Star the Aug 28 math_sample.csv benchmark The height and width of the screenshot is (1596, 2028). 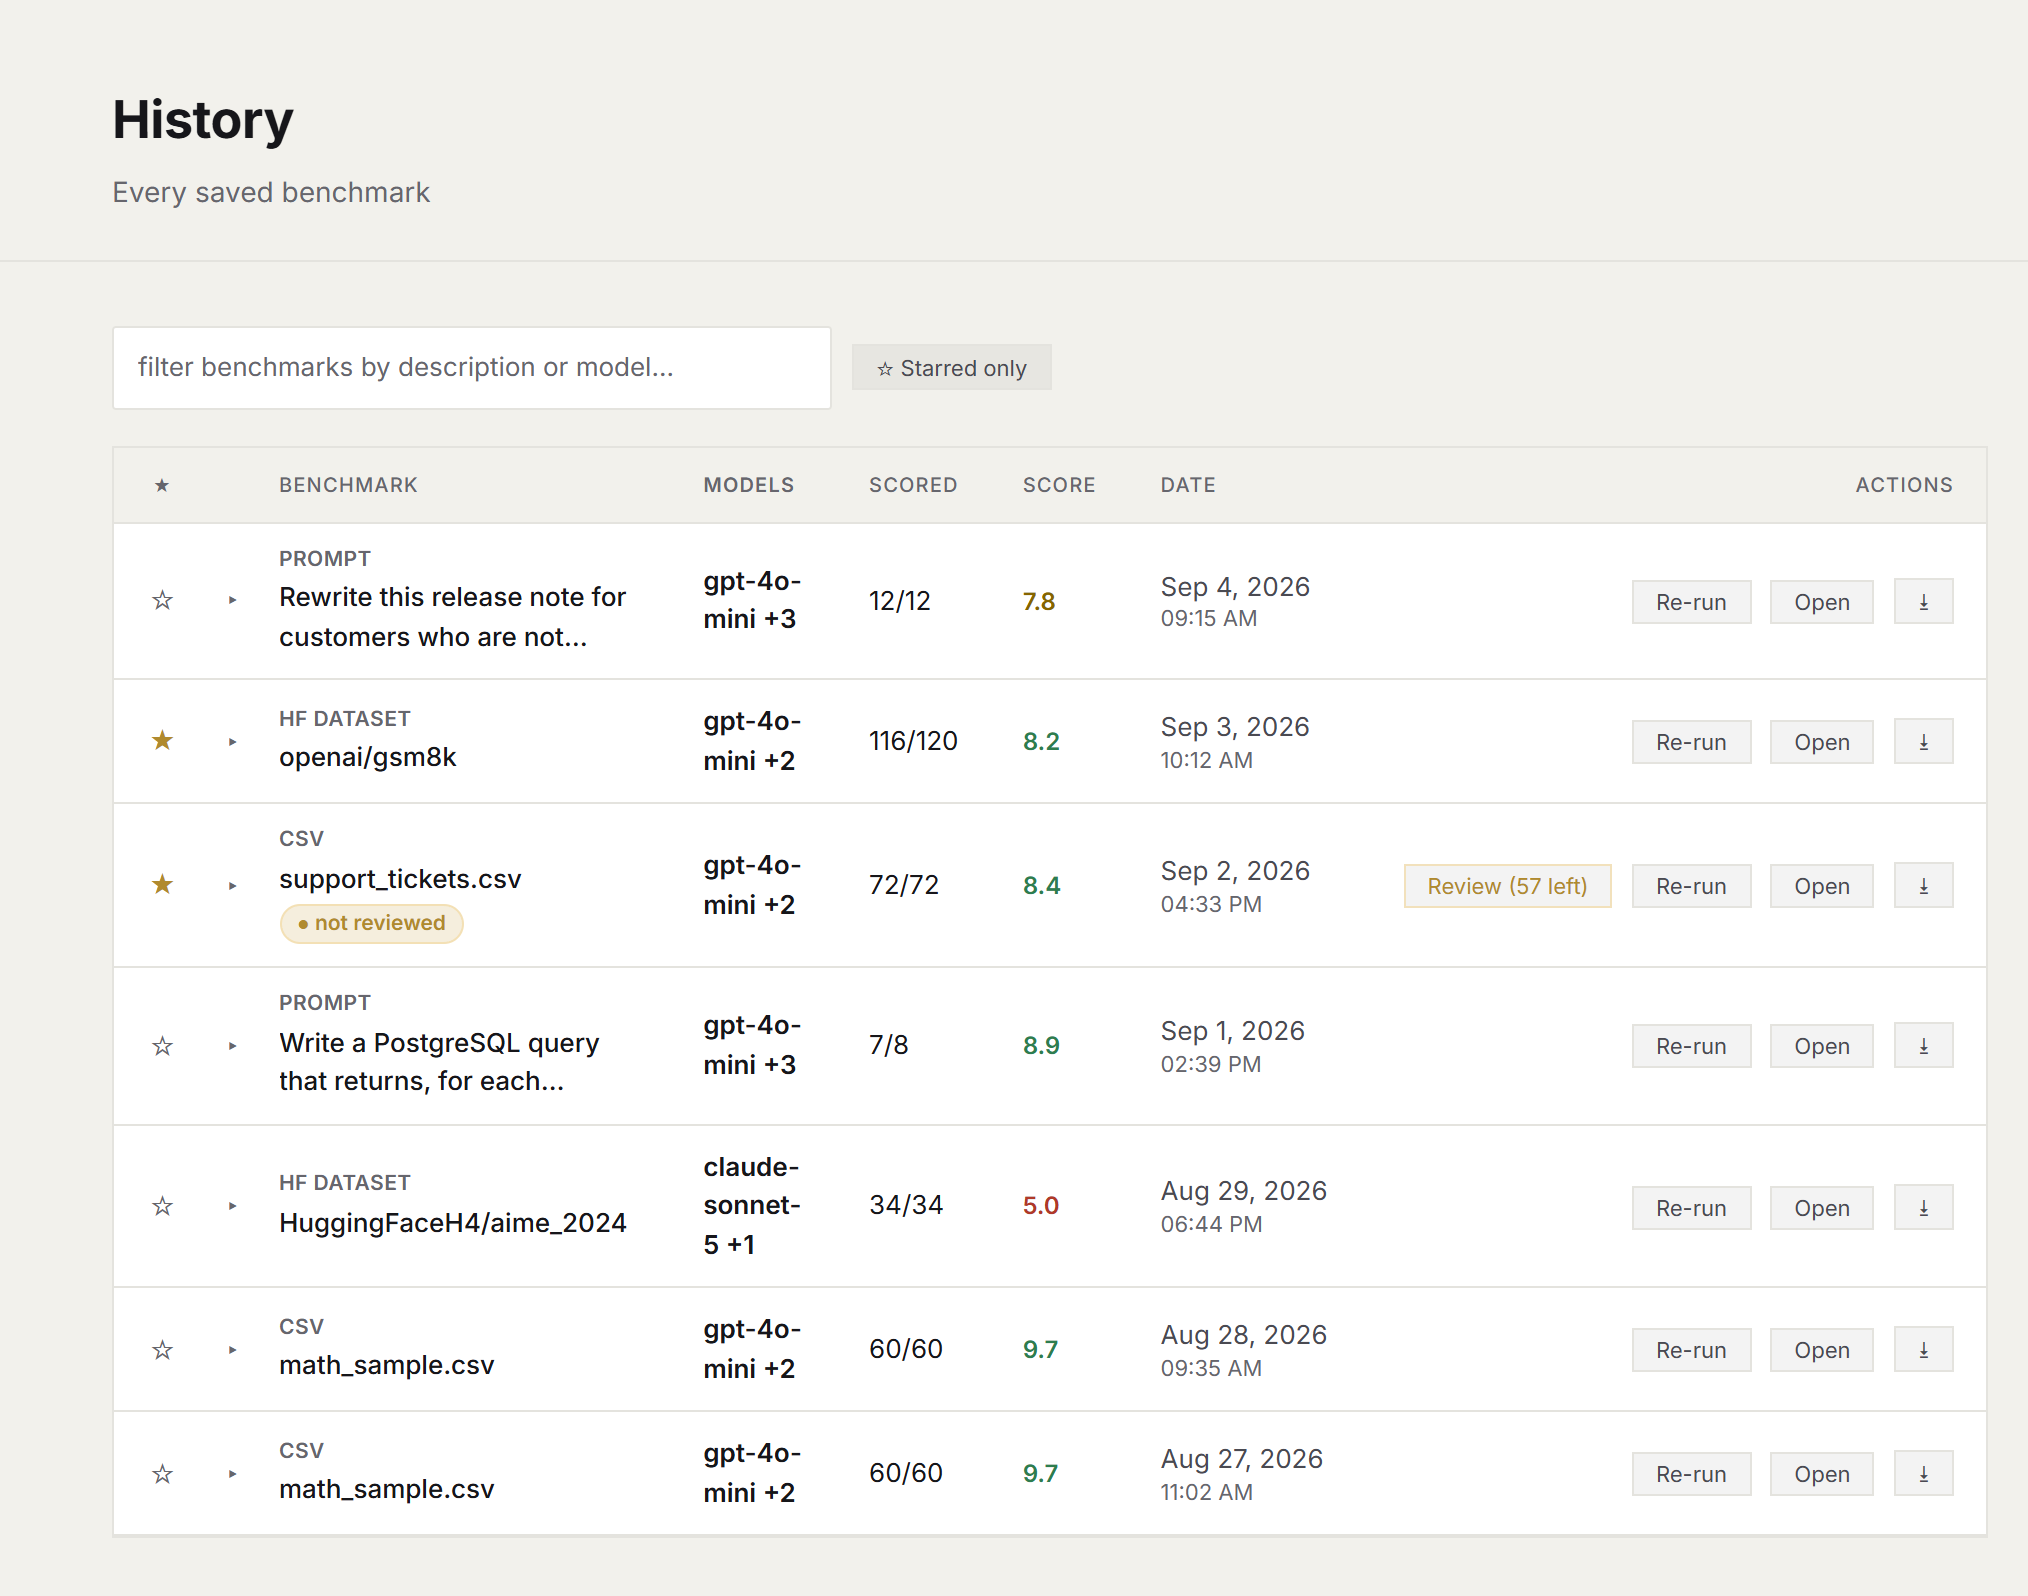162,1350
